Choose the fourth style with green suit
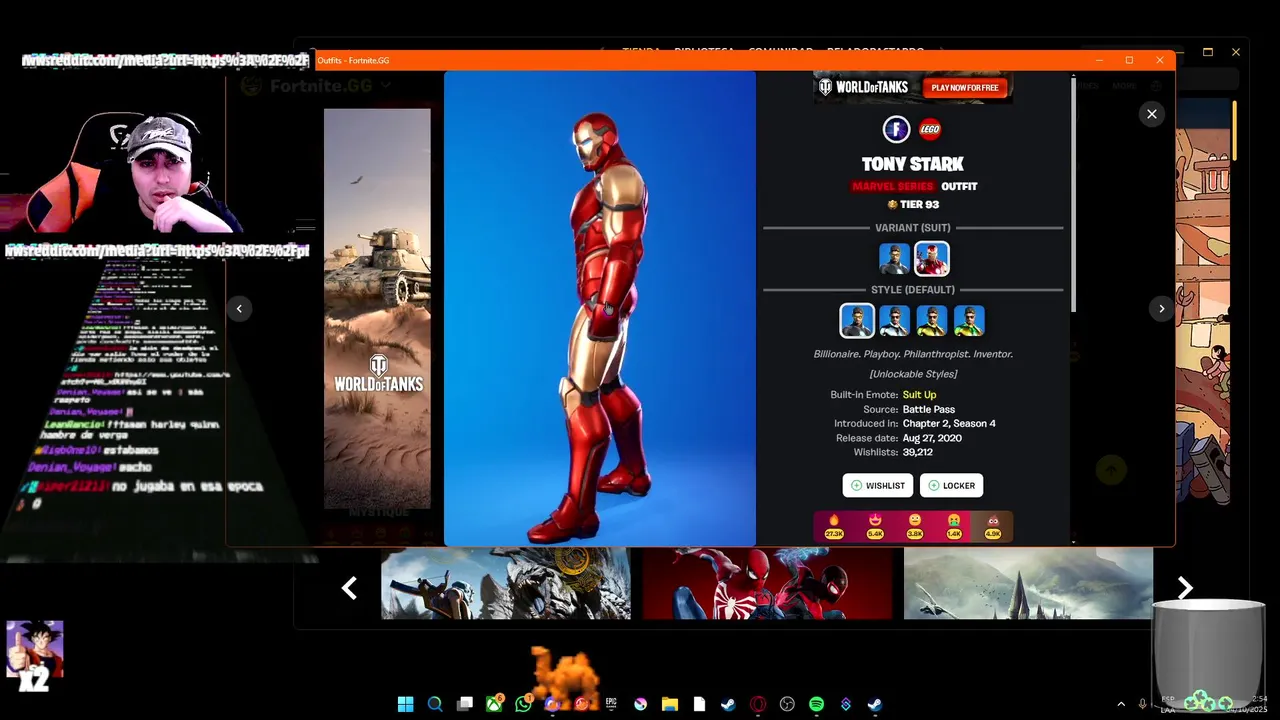The height and width of the screenshot is (720, 1280). click(969, 321)
